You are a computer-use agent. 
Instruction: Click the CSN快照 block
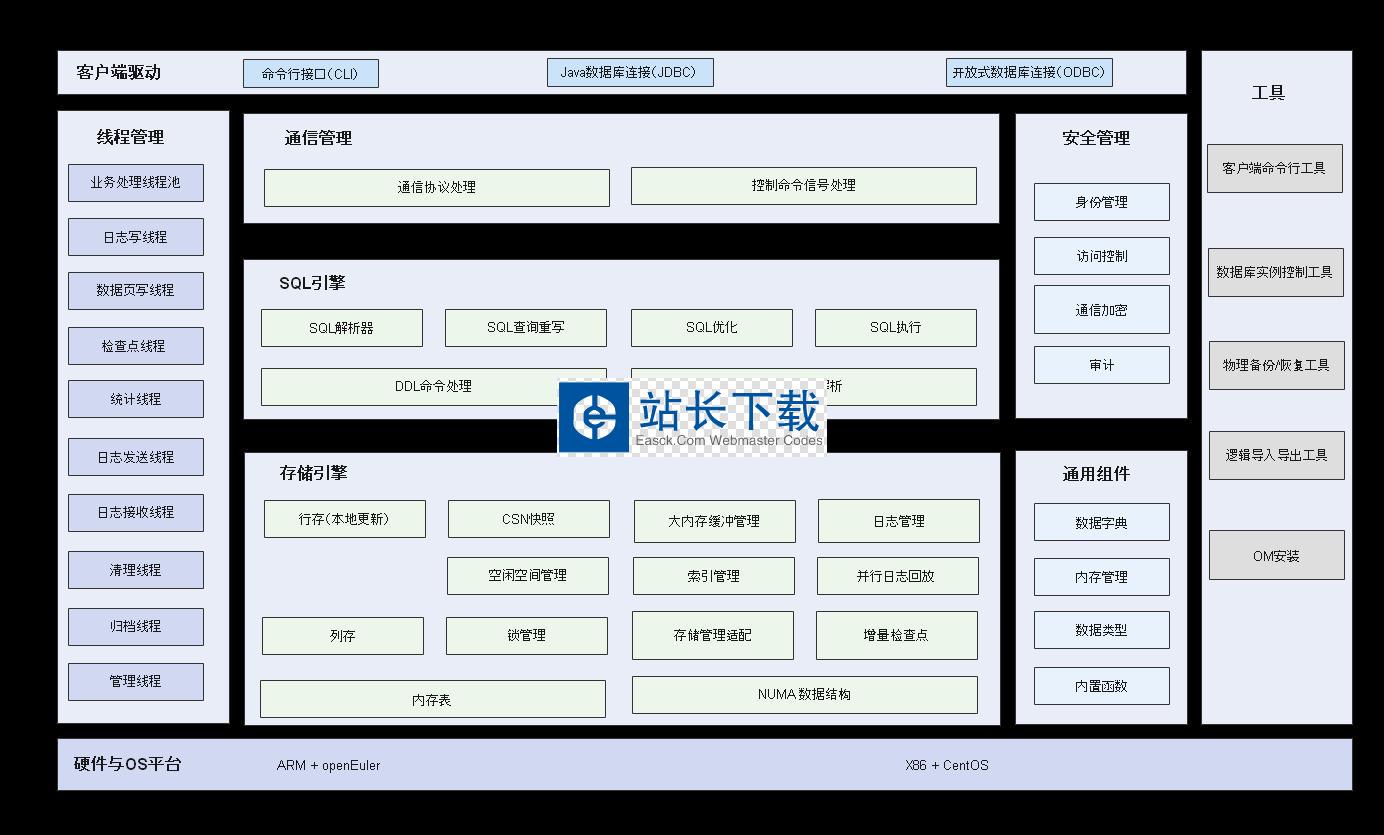click(528, 519)
